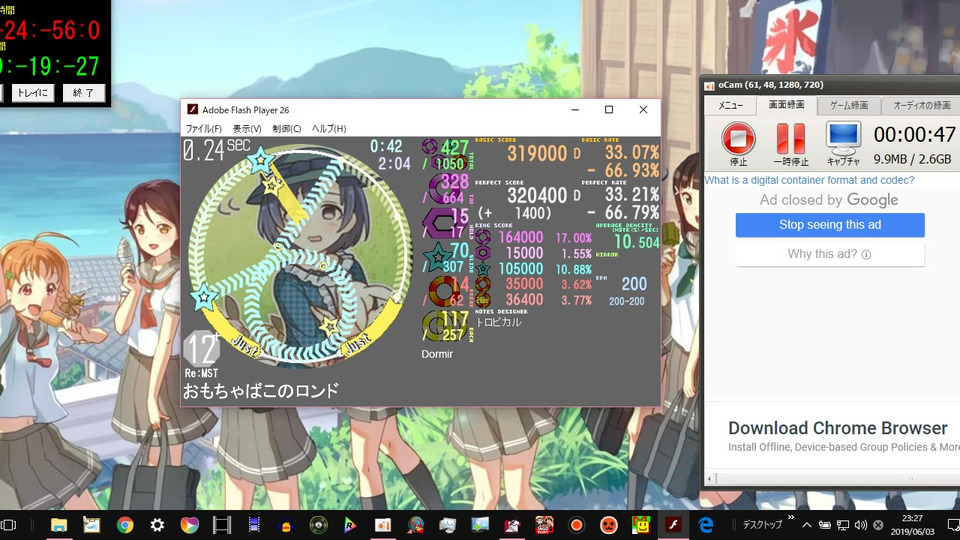Click the song title おもちゃばこのロンド
This screenshot has height=540, width=960.
[x=261, y=391]
